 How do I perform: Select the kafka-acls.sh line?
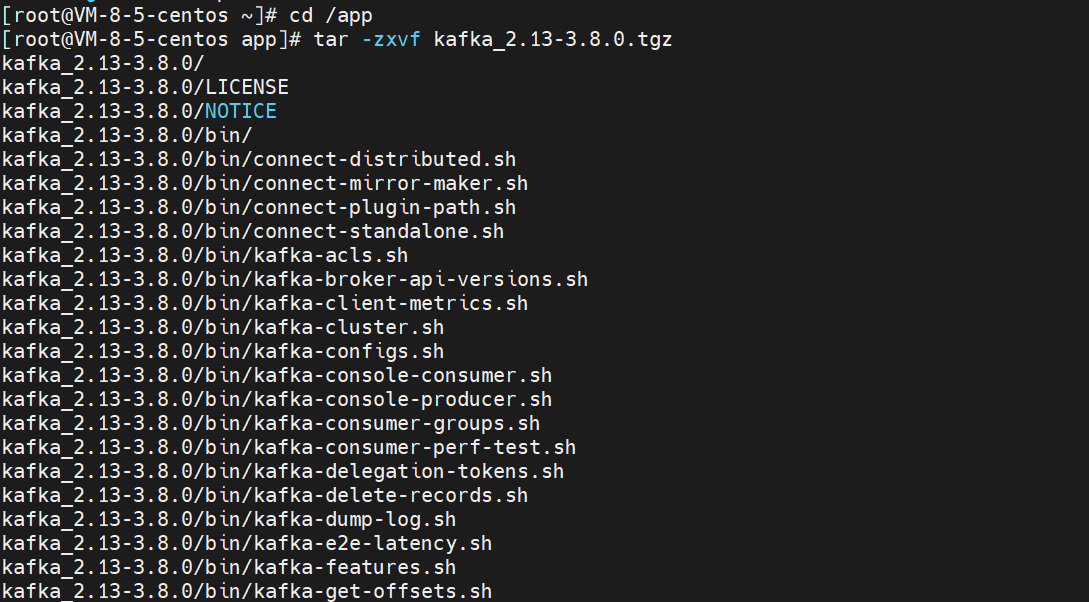tap(205, 255)
